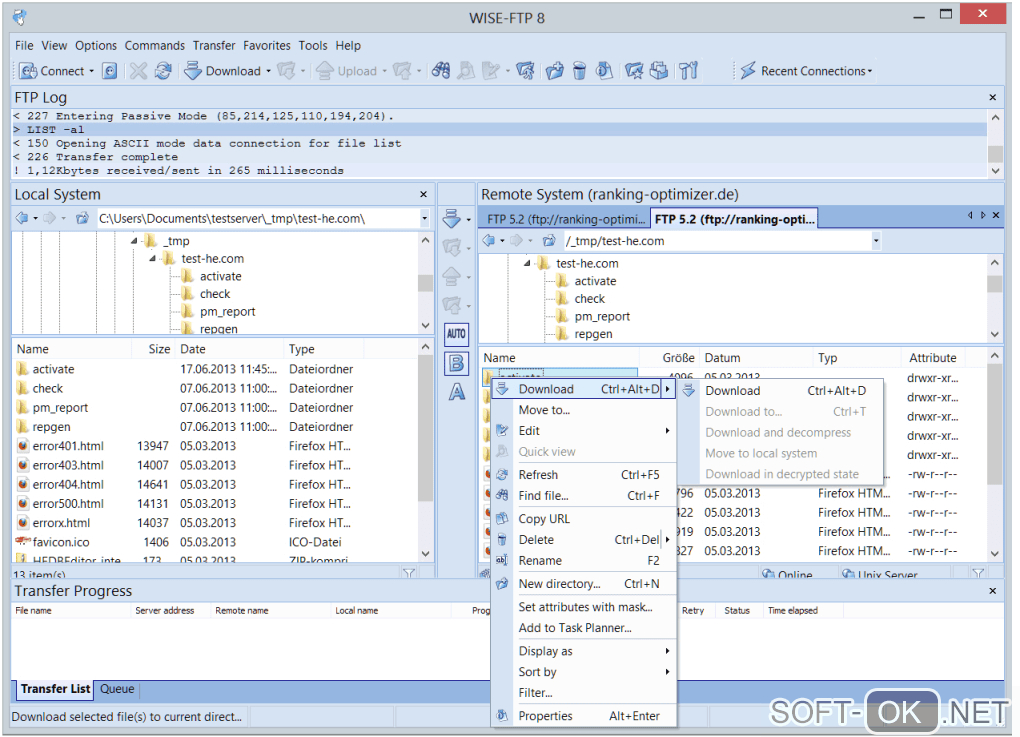The image size is (1020, 737).
Task: Select favicon.ico in the local file list
Action: [60, 542]
